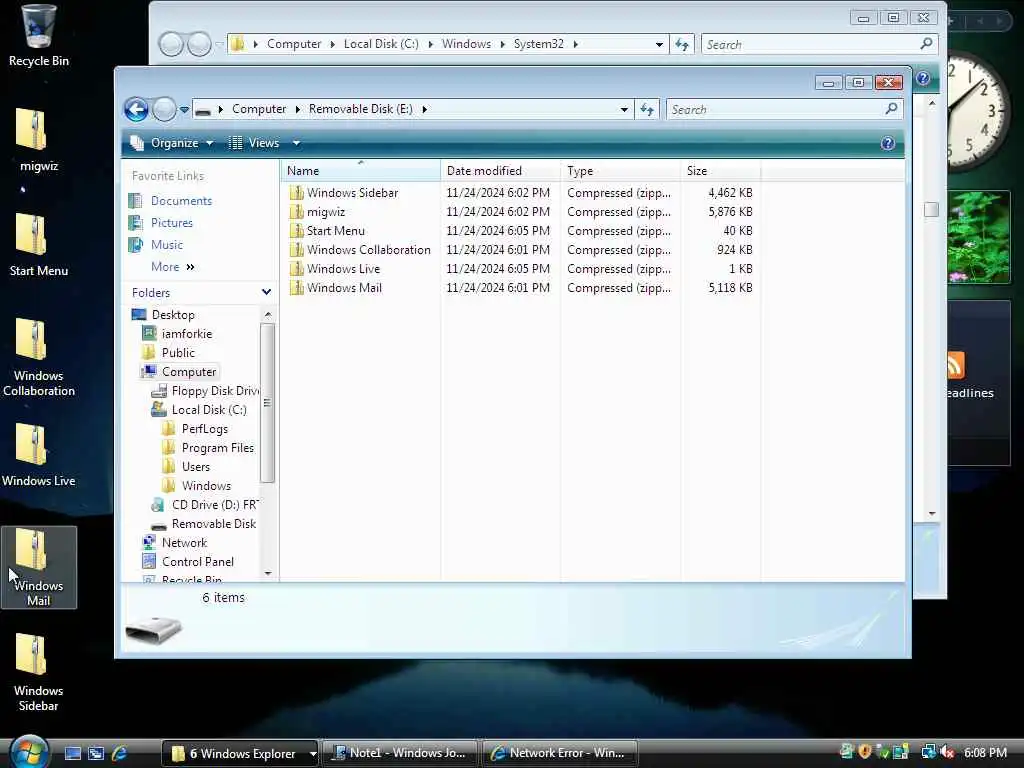Image resolution: width=1024 pixels, height=768 pixels.
Task: Collapse the Folders pane
Action: tap(266, 292)
